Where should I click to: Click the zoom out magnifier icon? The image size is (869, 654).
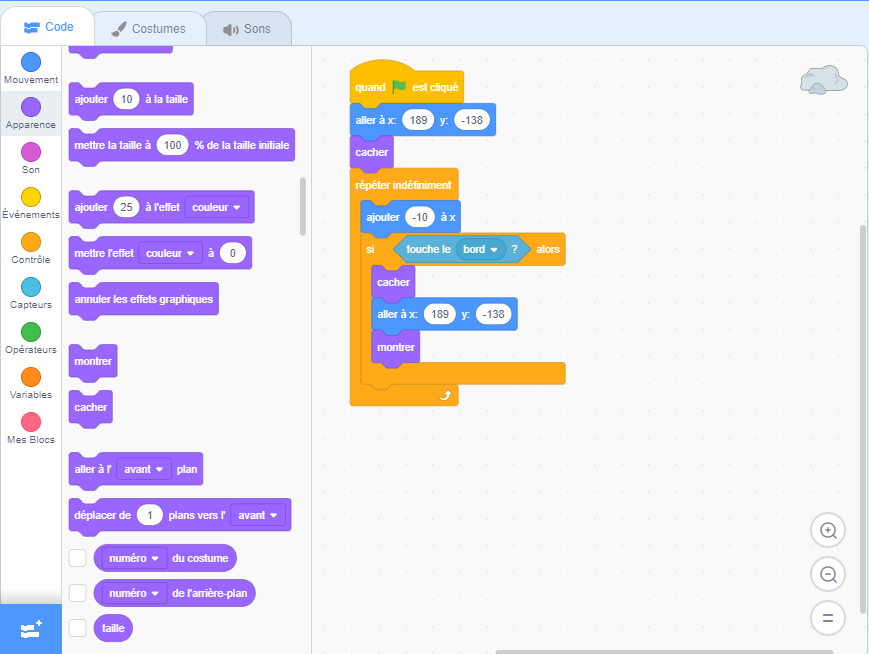point(827,574)
